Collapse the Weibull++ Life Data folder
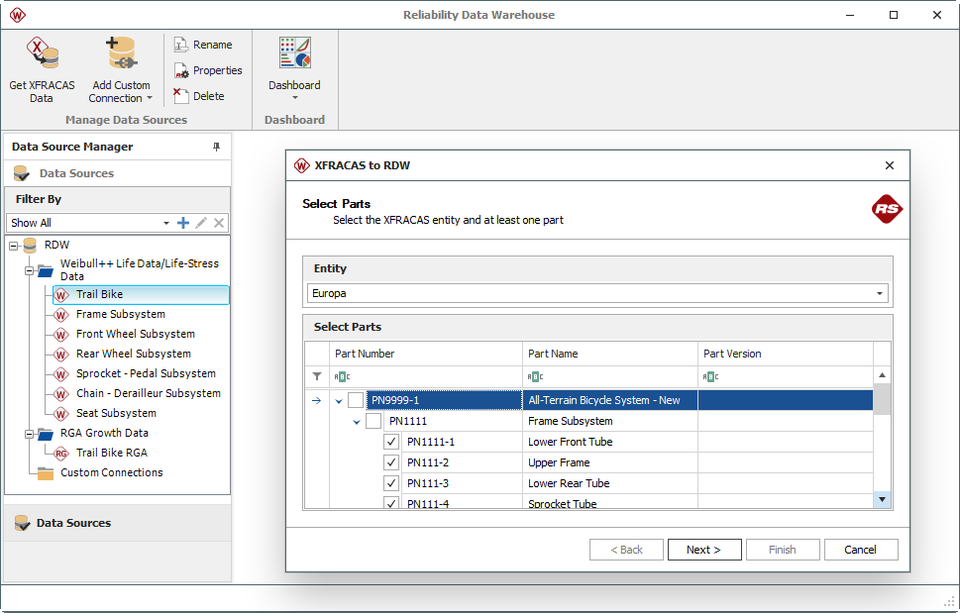The width and height of the screenshot is (960, 613). [29, 270]
